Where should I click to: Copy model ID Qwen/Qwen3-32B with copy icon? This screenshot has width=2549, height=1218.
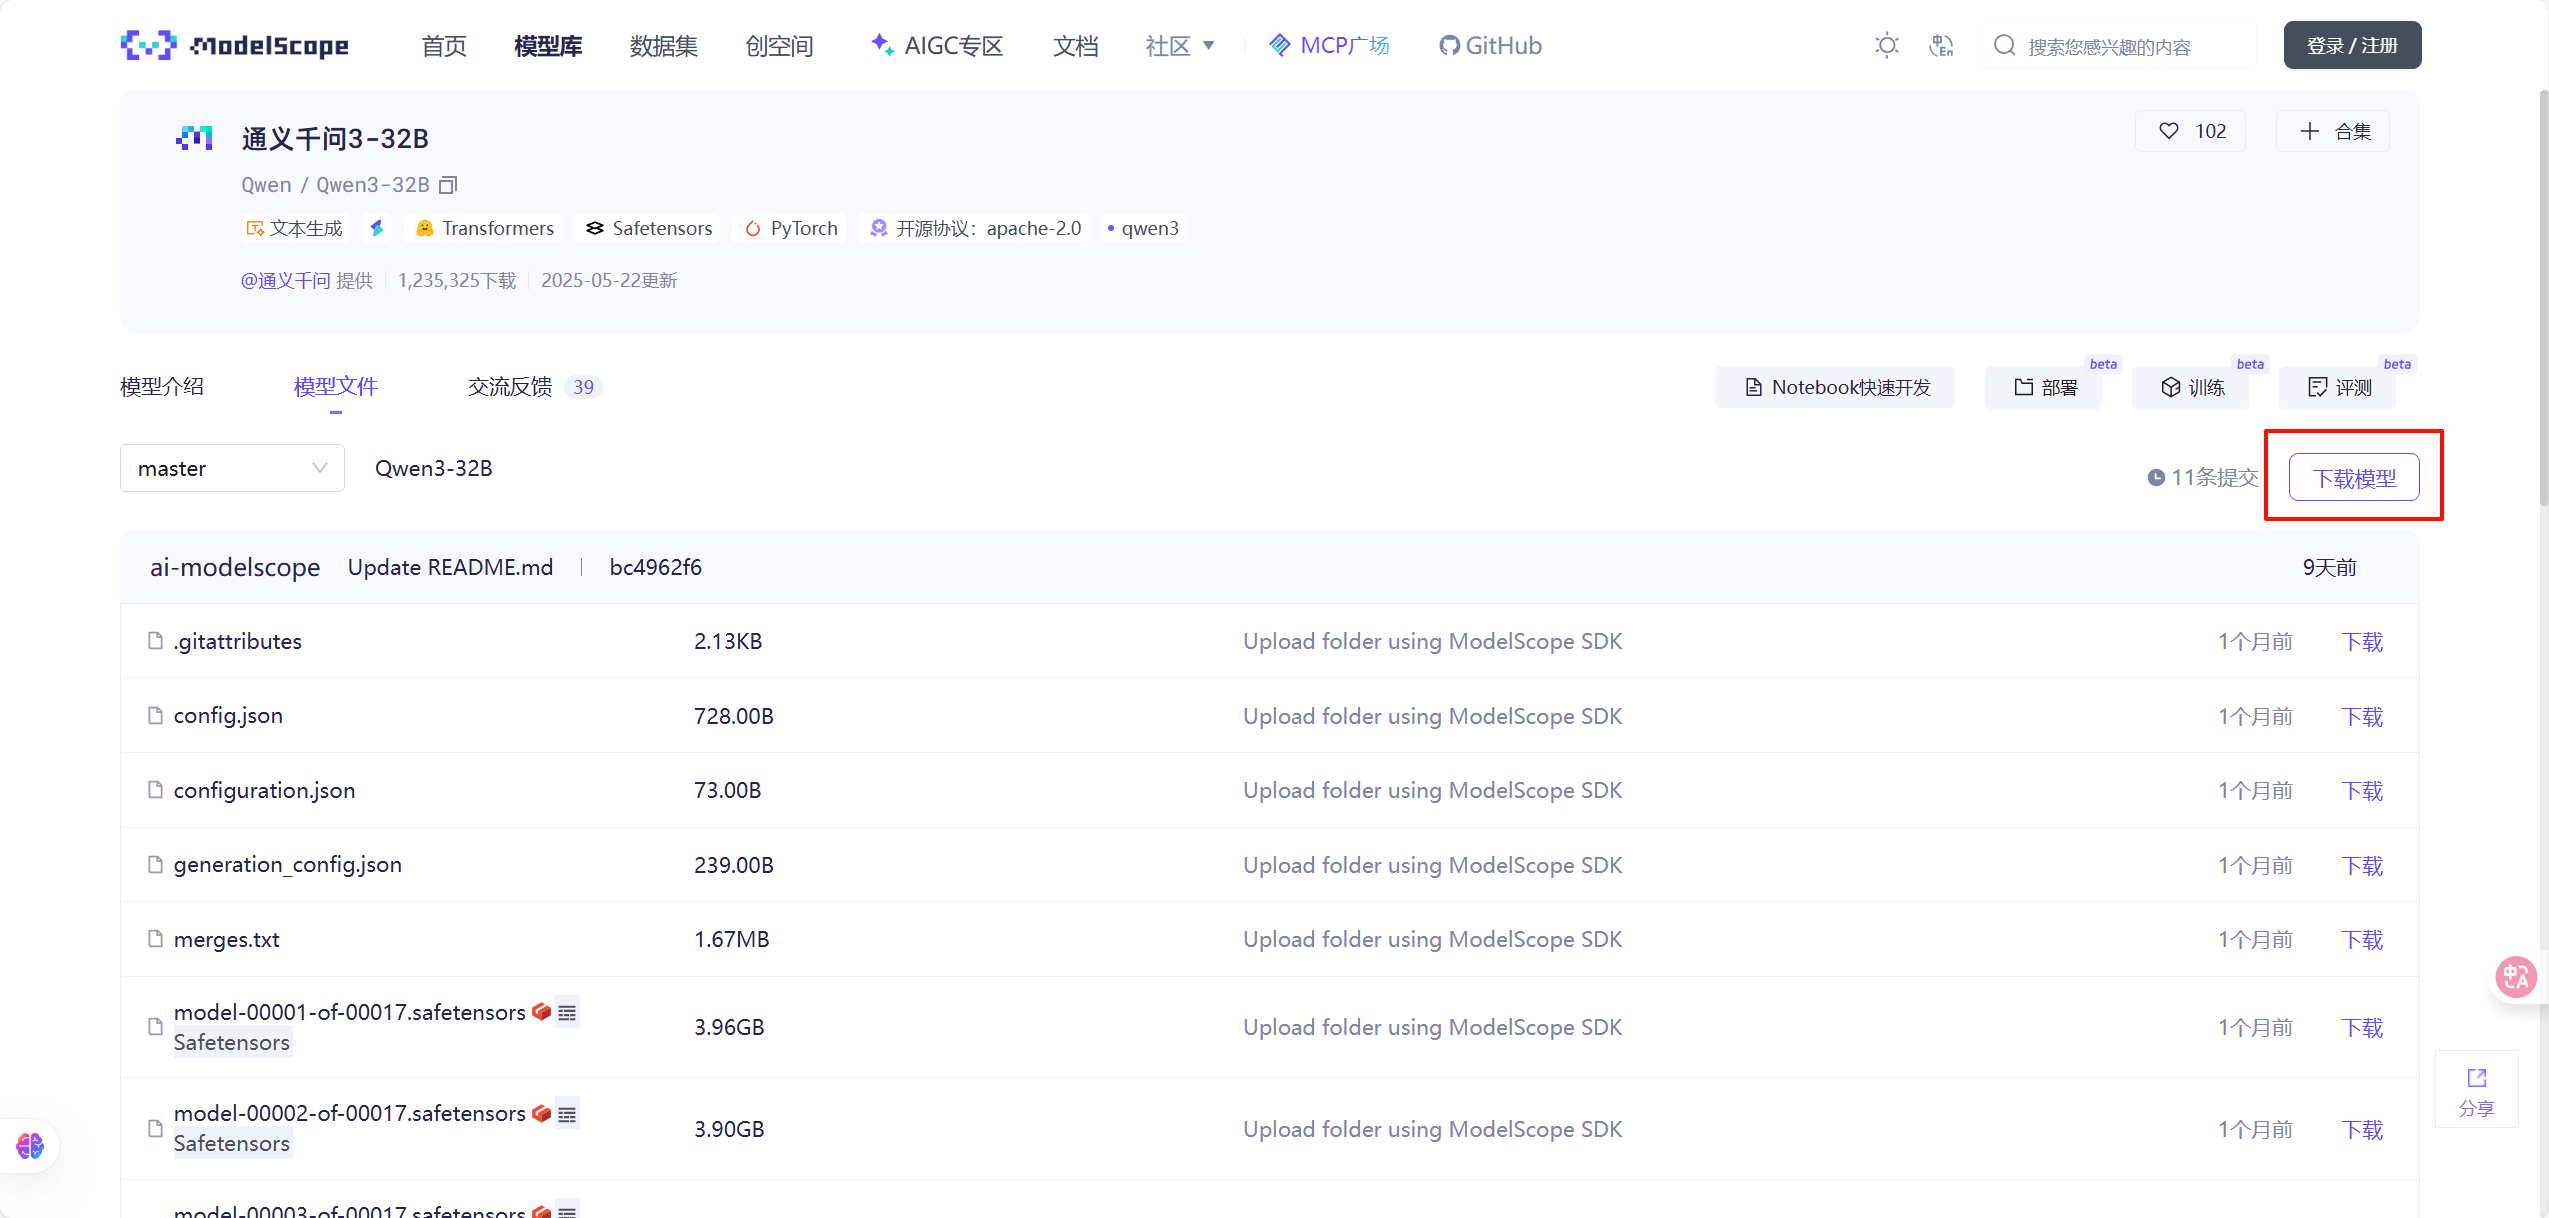point(449,185)
